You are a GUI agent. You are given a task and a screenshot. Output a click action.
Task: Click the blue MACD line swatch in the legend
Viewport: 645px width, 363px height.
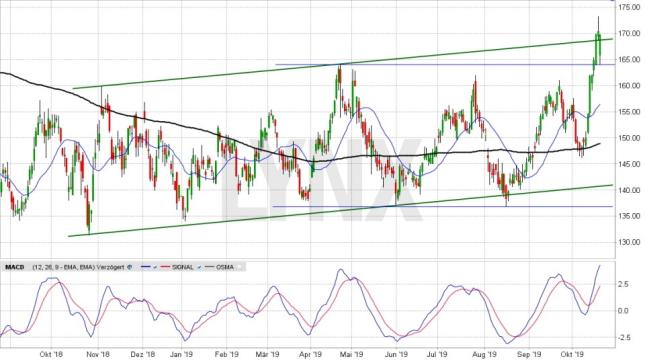tap(145, 267)
